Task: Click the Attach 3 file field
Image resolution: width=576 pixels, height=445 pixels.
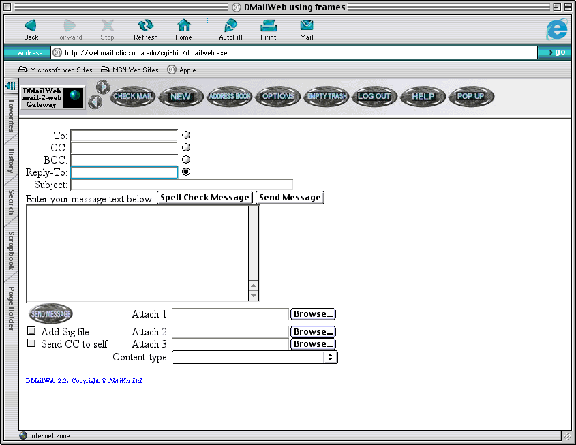Action: pyautogui.click(x=230, y=344)
